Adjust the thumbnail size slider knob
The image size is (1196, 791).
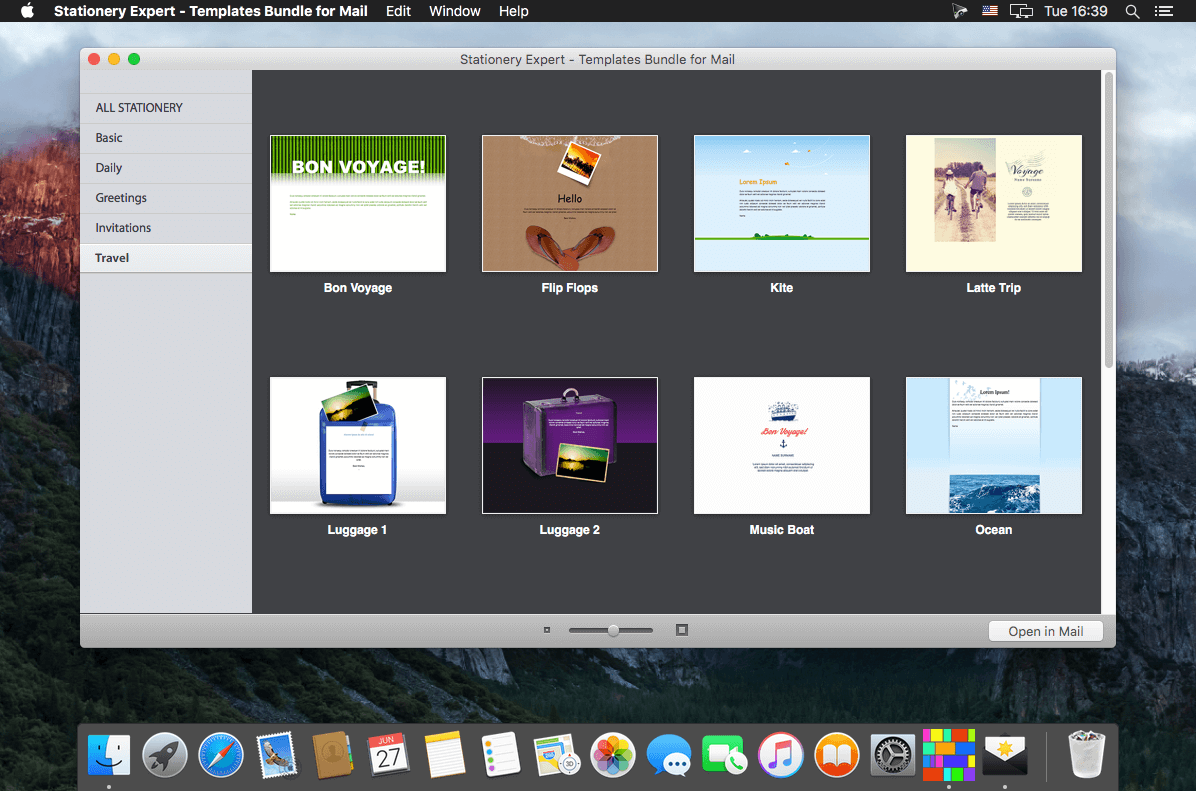(613, 630)
